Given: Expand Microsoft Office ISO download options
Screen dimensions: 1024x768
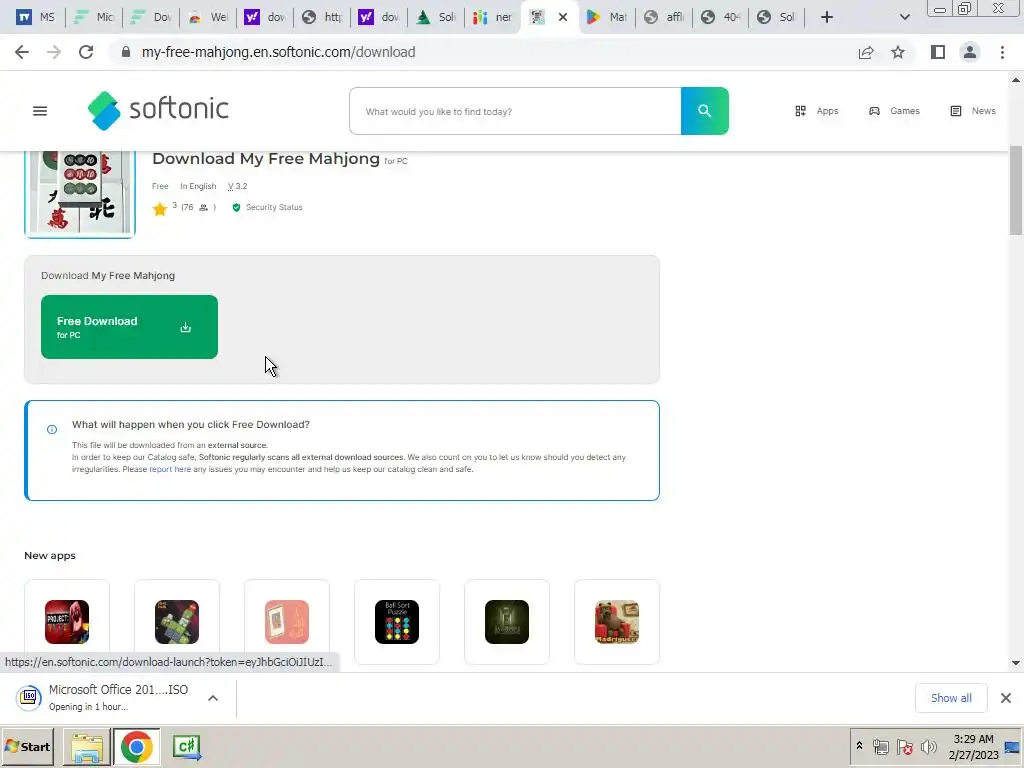Looking at the screenshot, I should 213,698.
